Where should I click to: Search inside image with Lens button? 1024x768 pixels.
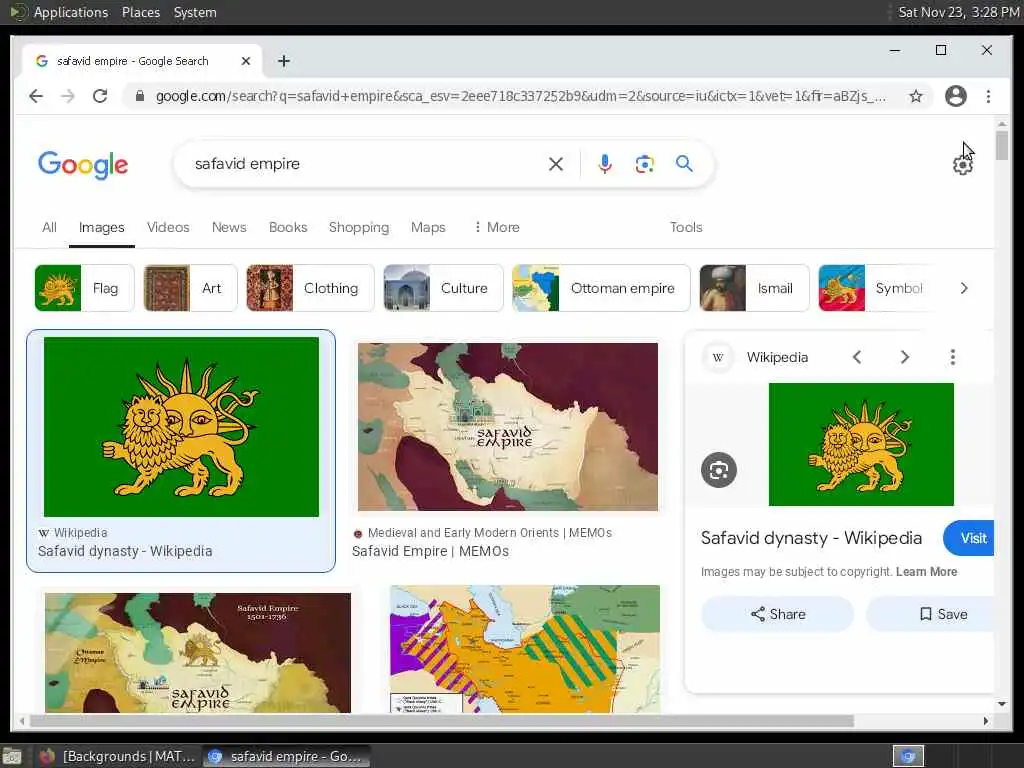[x=718, y=470]
